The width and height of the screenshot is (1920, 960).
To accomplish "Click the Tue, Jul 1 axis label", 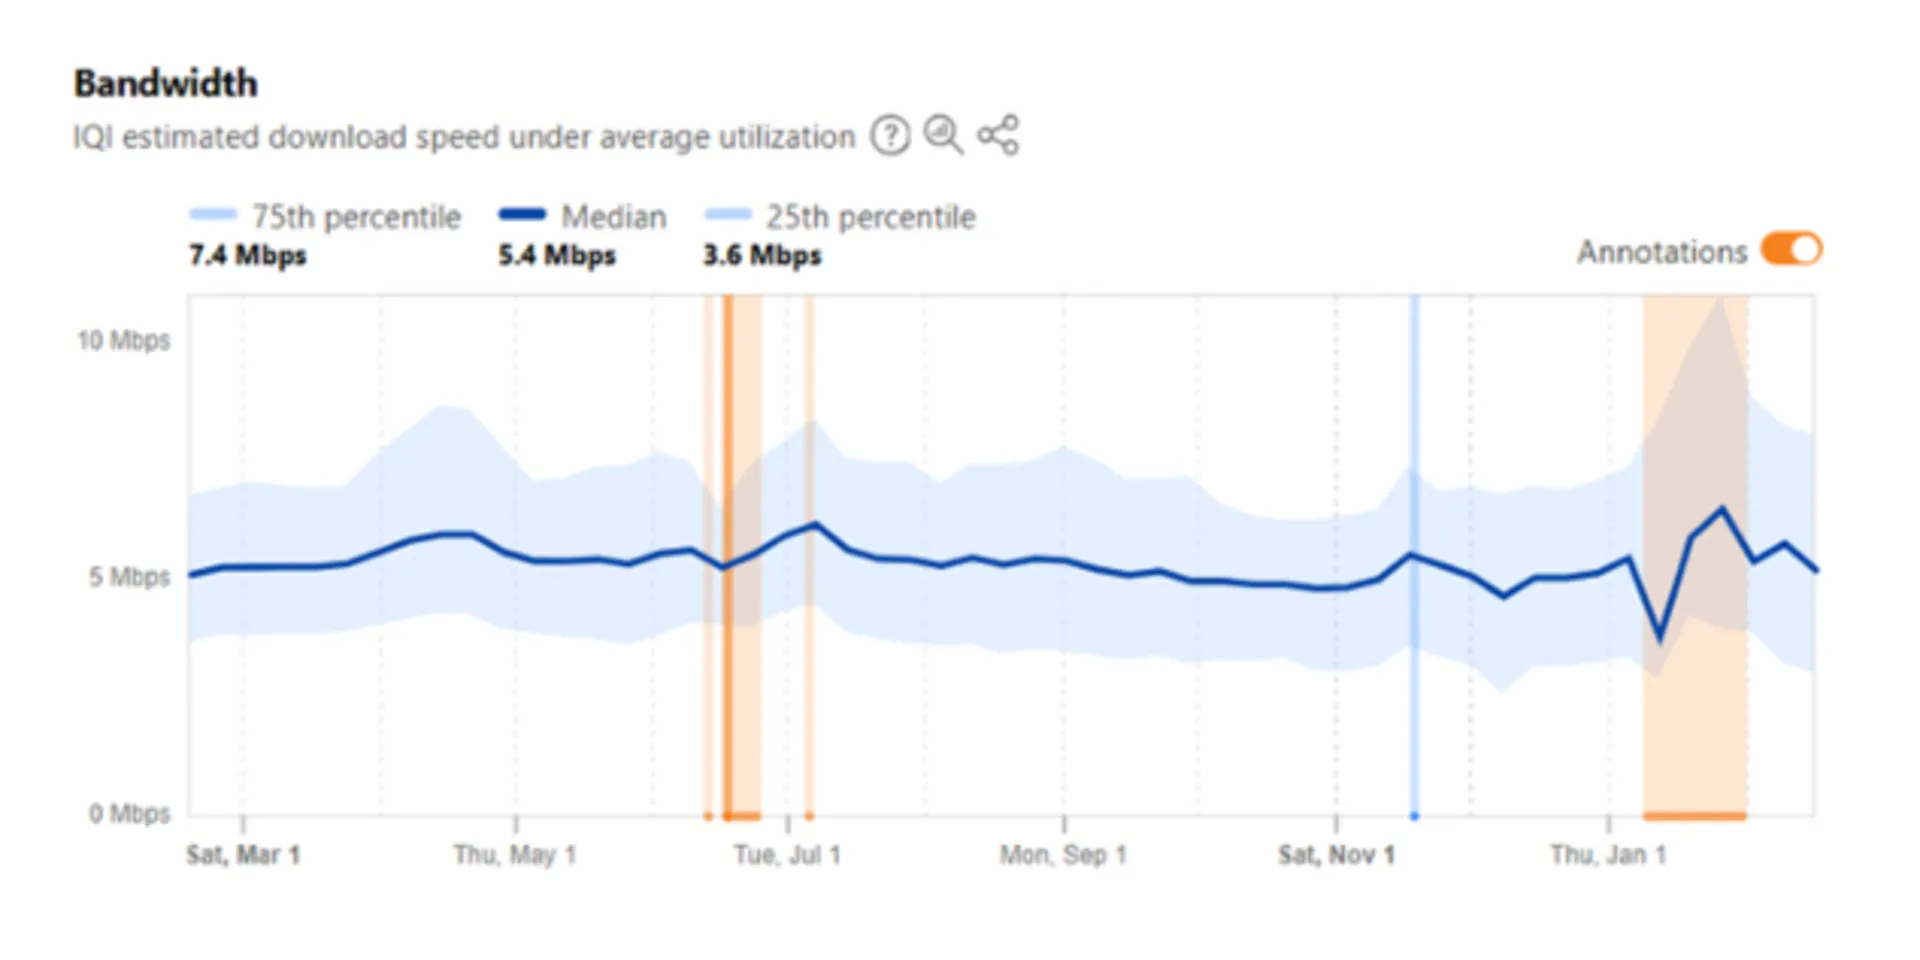I will (787, 855).
